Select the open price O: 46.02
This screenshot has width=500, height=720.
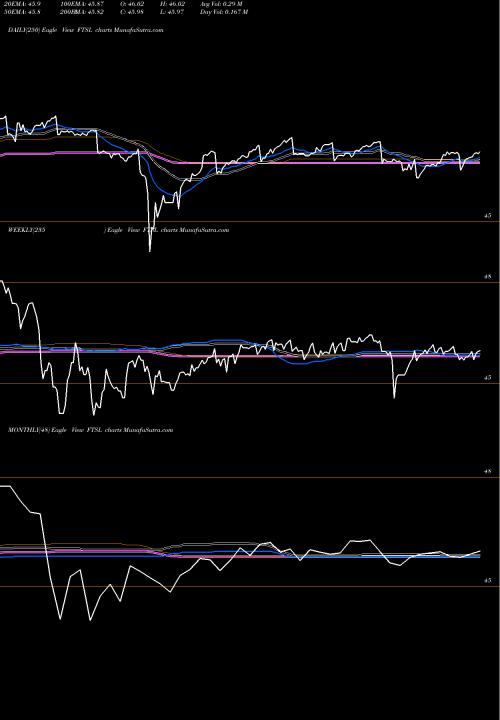(x=132, y=4)
